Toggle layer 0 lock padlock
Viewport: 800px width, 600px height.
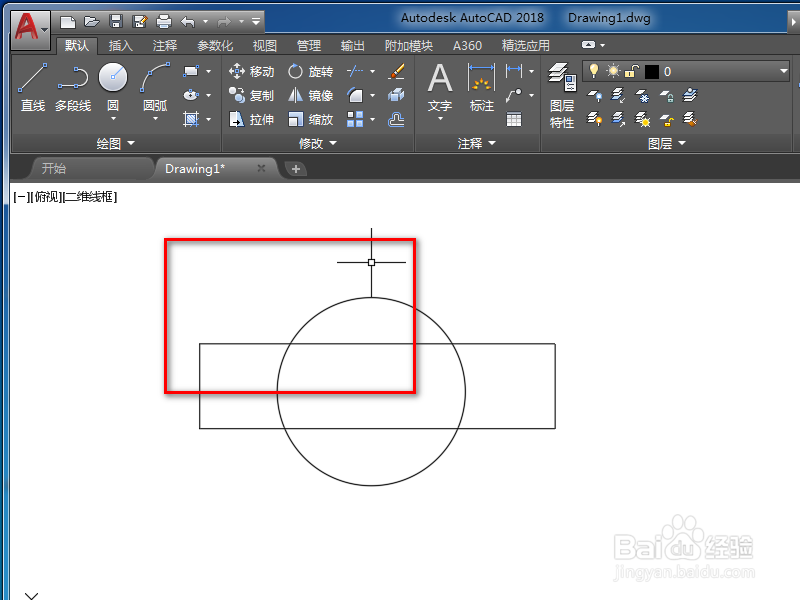click(632, 71)
